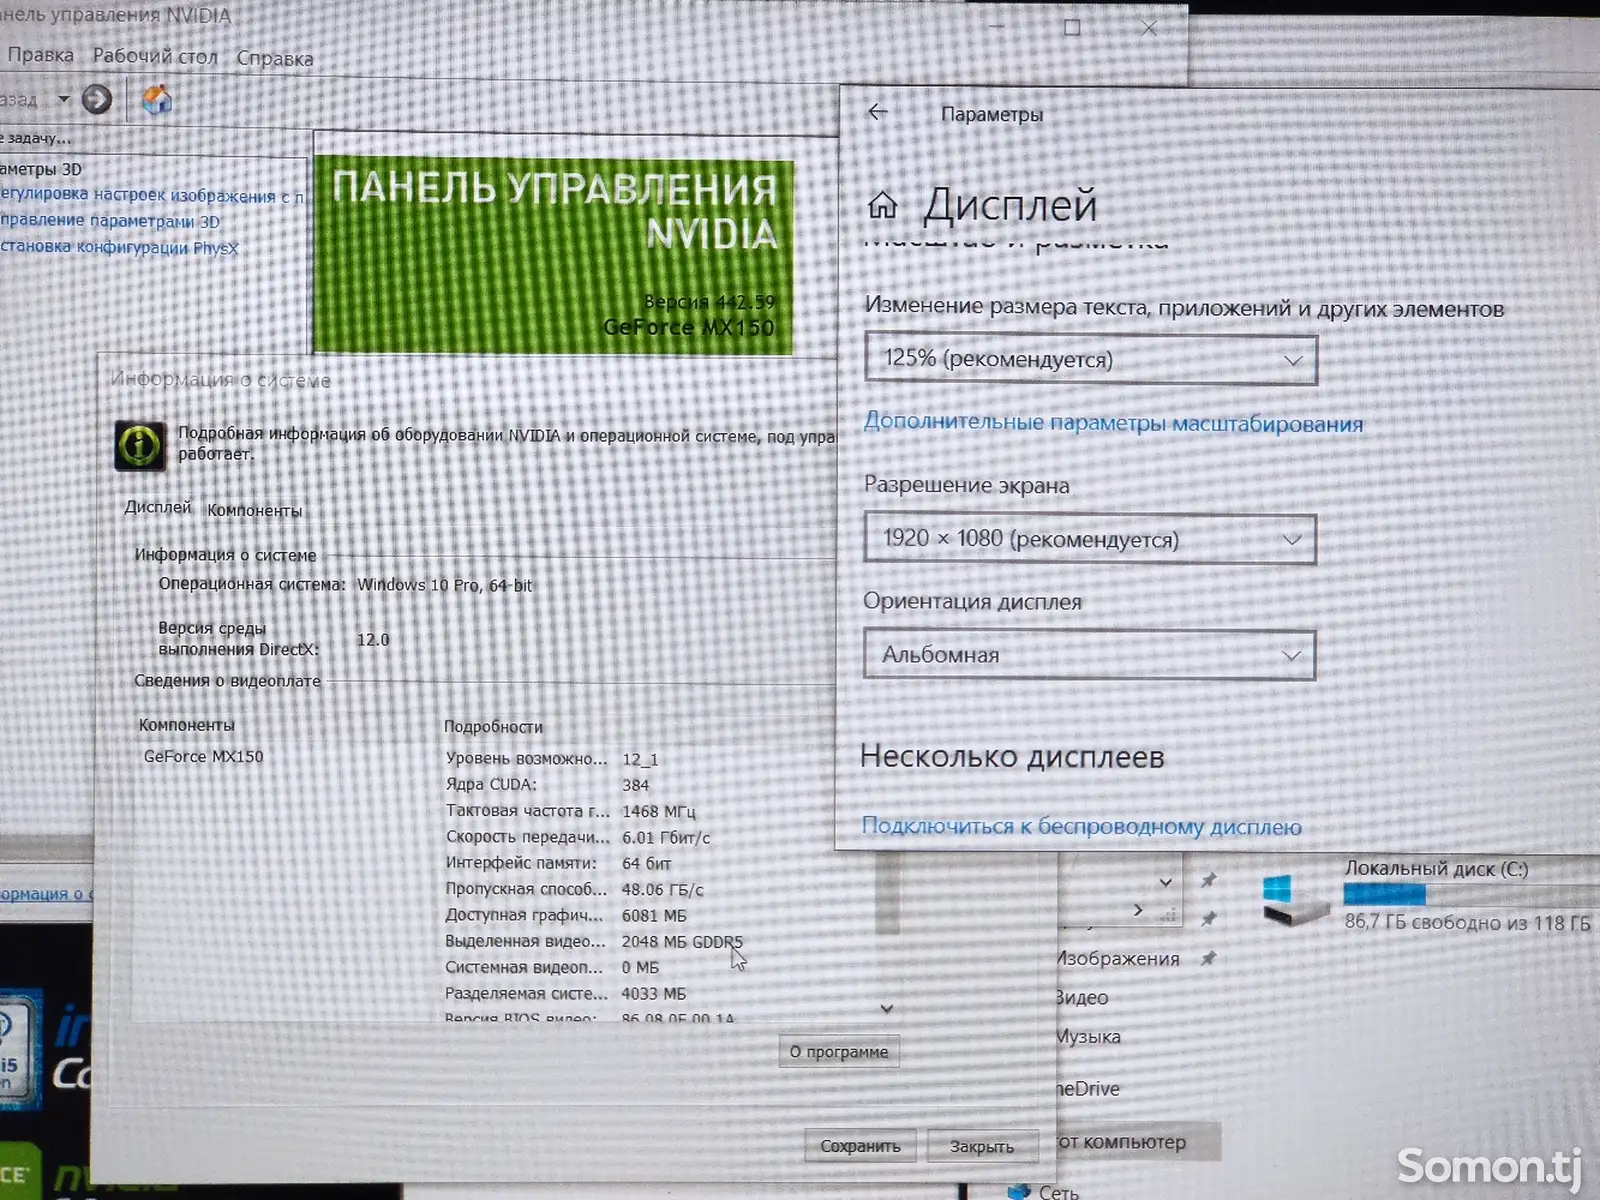Viewport: 1600px width, 1200px height.
Task: Click Видео in Explorer sidebar
Action: pyautogui.click(x=1082, y=997)
